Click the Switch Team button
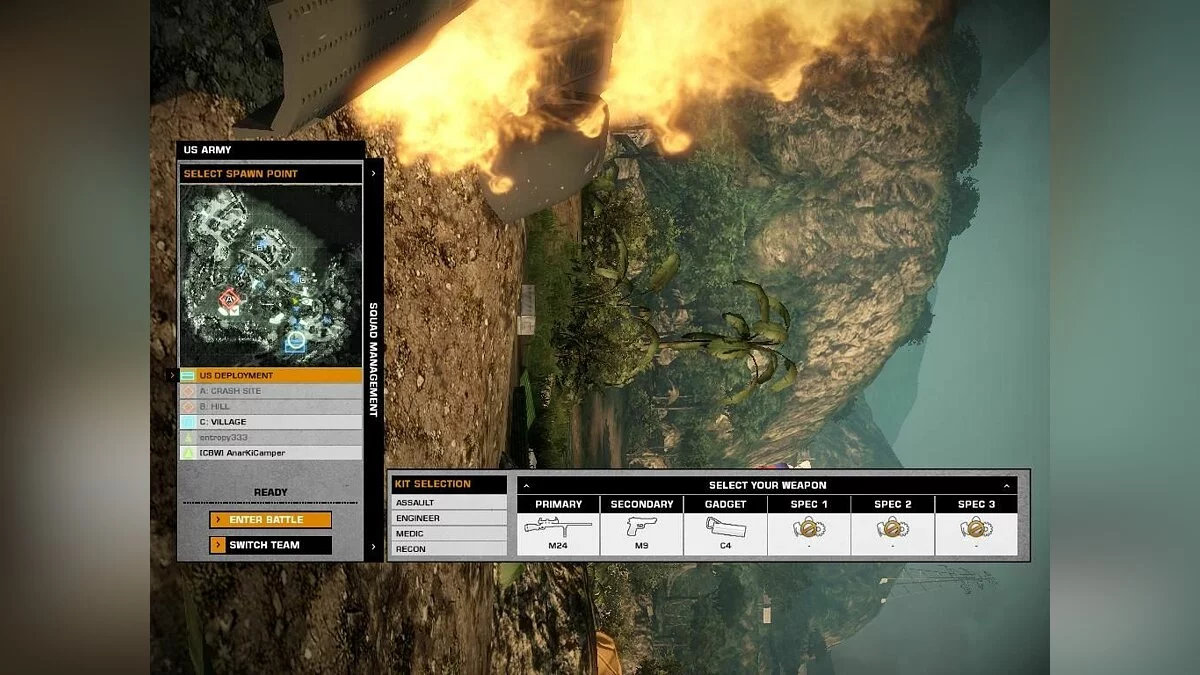 [270, 545]
